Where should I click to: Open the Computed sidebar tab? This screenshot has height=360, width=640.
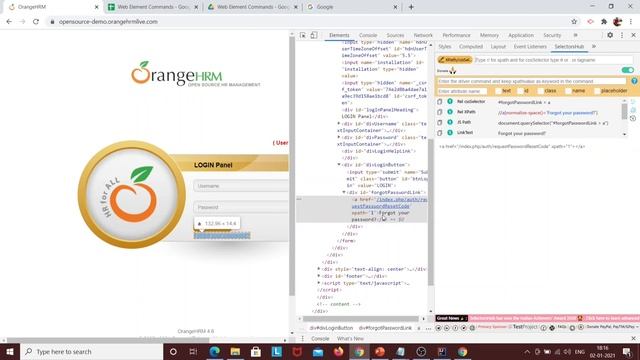[x=471, y=47]
